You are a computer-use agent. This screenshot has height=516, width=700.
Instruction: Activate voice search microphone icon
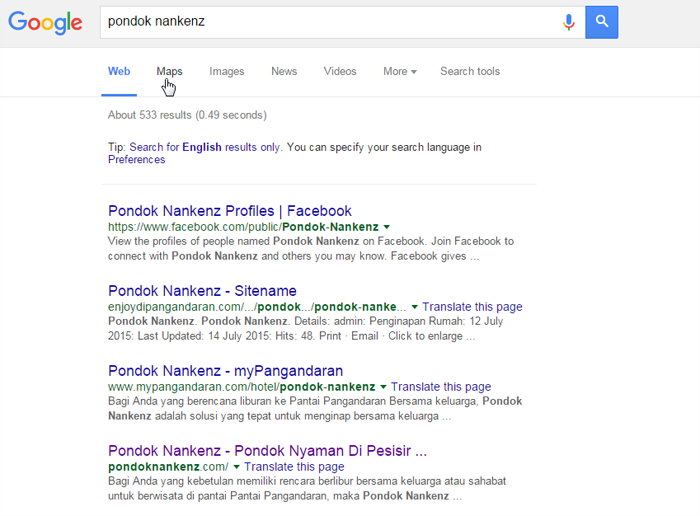point(568,22)
